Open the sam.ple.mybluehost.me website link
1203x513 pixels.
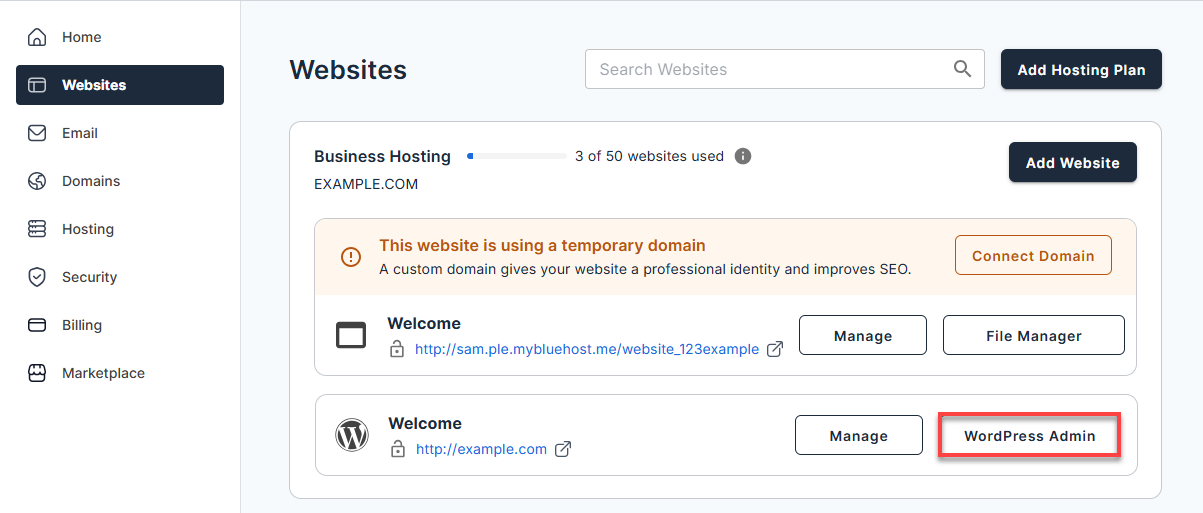coord(587,350)
